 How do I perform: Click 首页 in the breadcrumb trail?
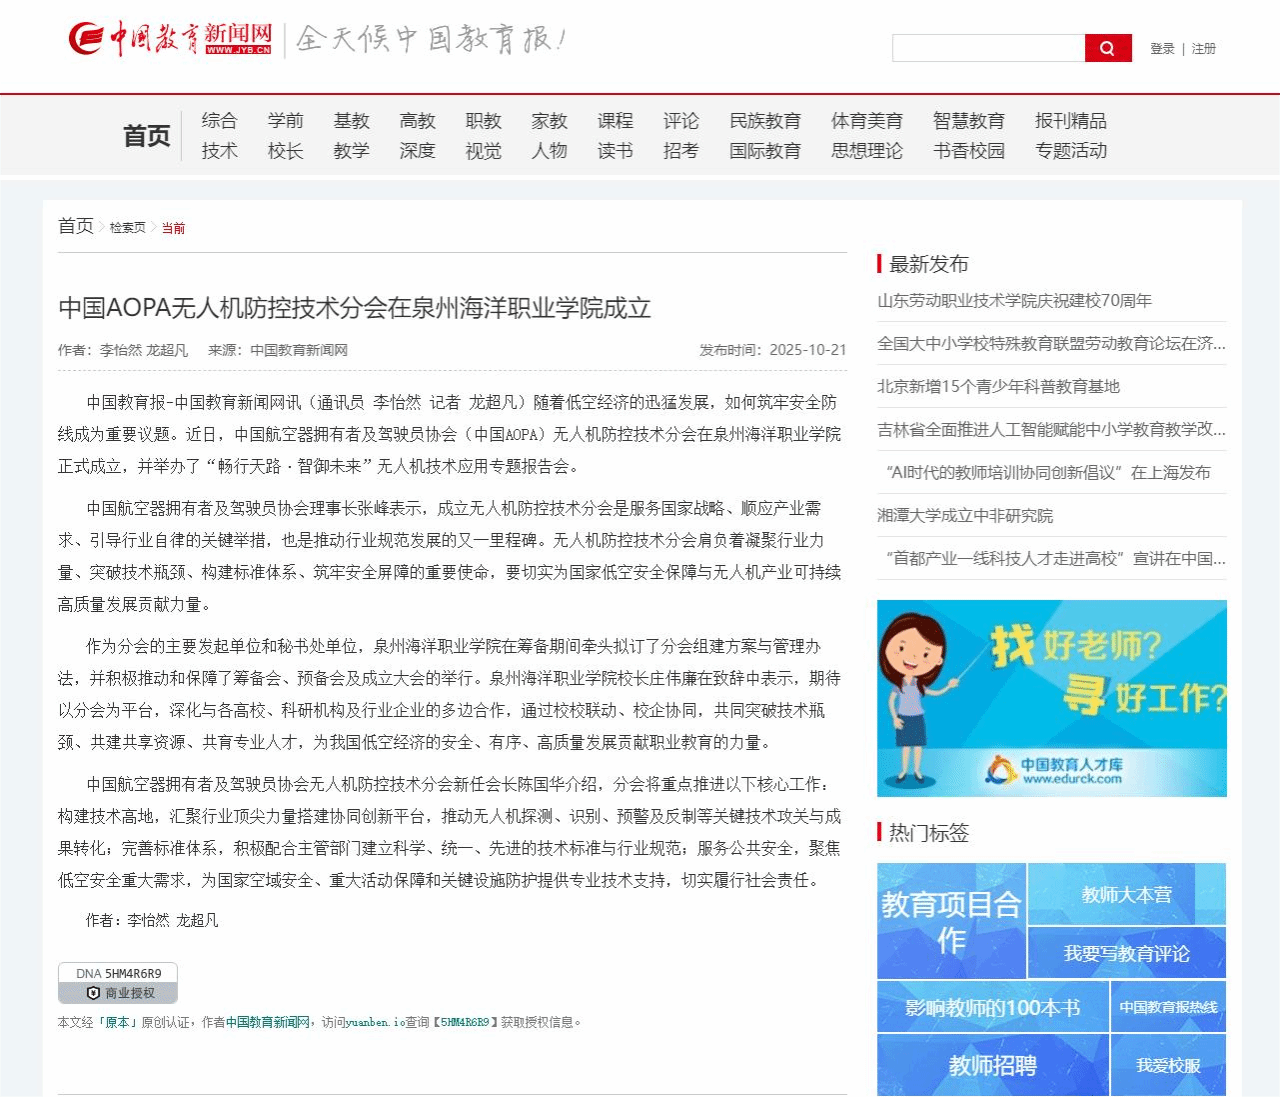coord(75,226)
